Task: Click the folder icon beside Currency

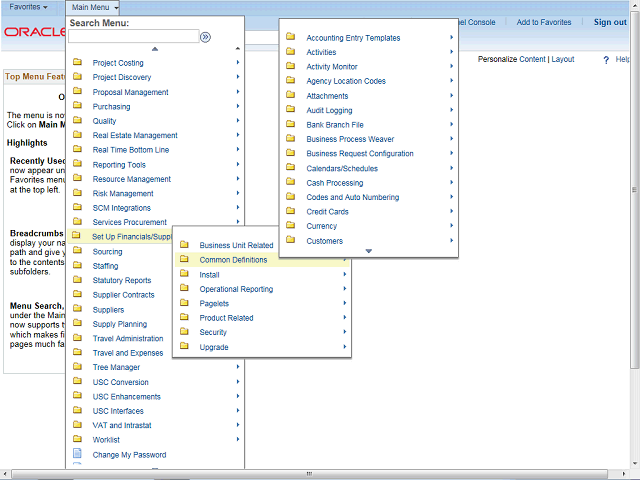Action: (x=291, y=225)
